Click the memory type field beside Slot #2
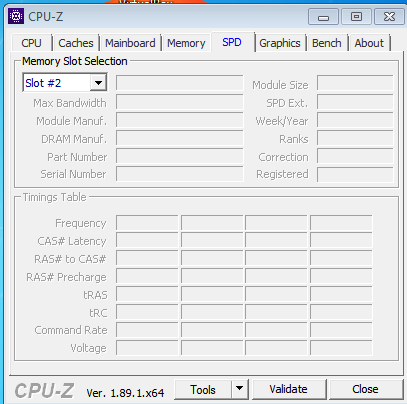 (180, 83)
